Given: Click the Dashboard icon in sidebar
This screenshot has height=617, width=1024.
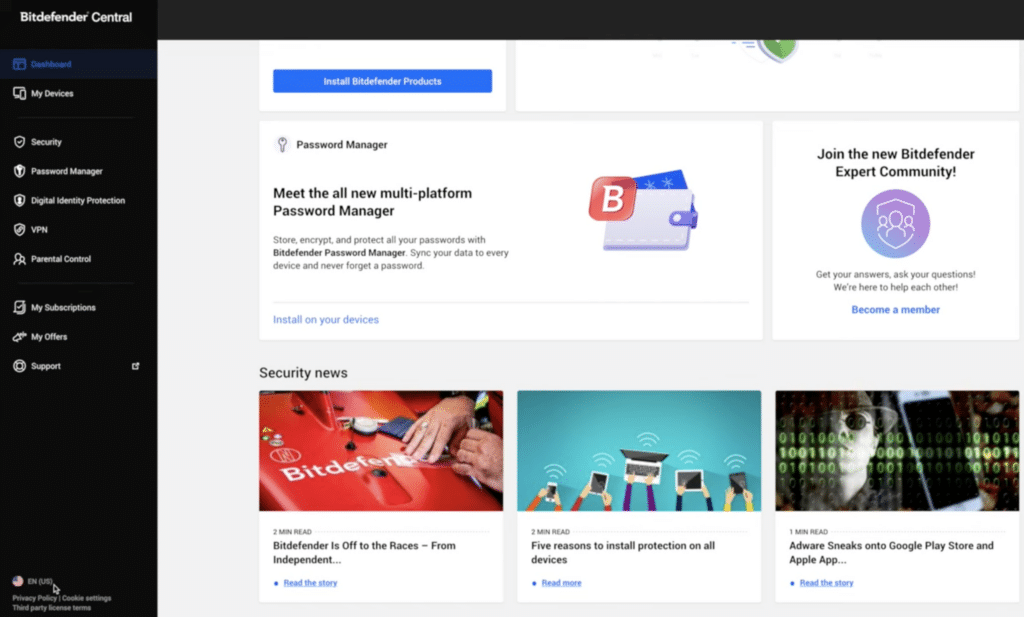Looking at the screenshot, I should (x=19, y=64).
